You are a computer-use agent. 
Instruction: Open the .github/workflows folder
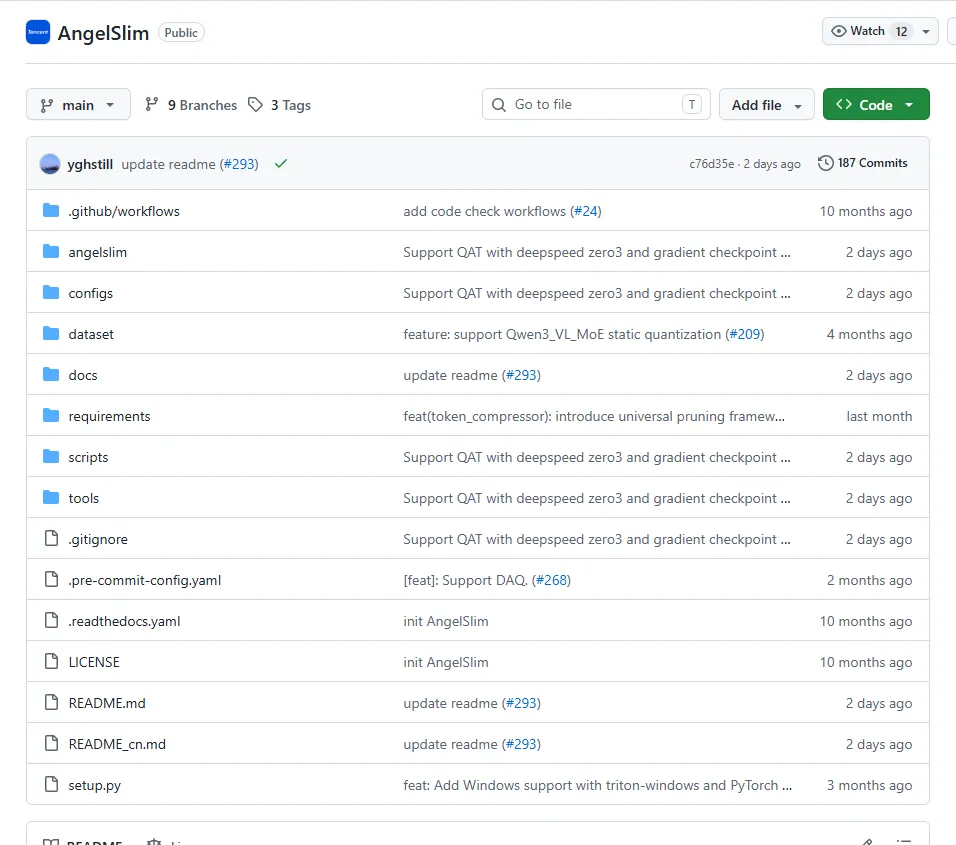click(124, 211)
